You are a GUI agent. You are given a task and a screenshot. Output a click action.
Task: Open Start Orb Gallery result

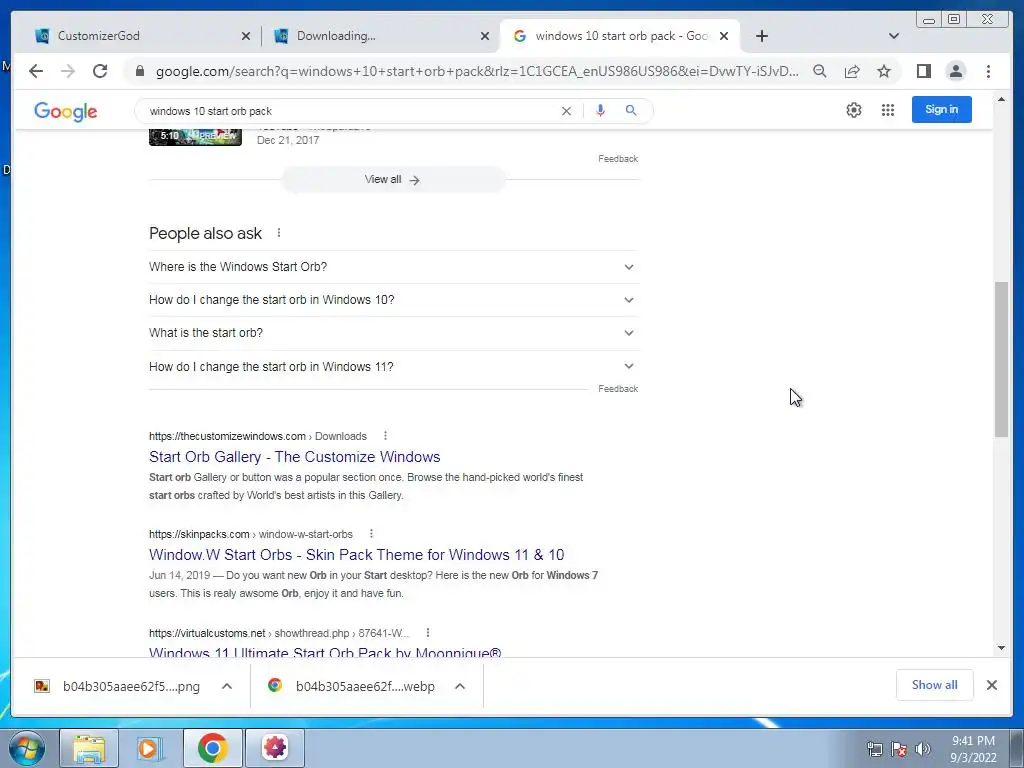click(x=295, y=456)
